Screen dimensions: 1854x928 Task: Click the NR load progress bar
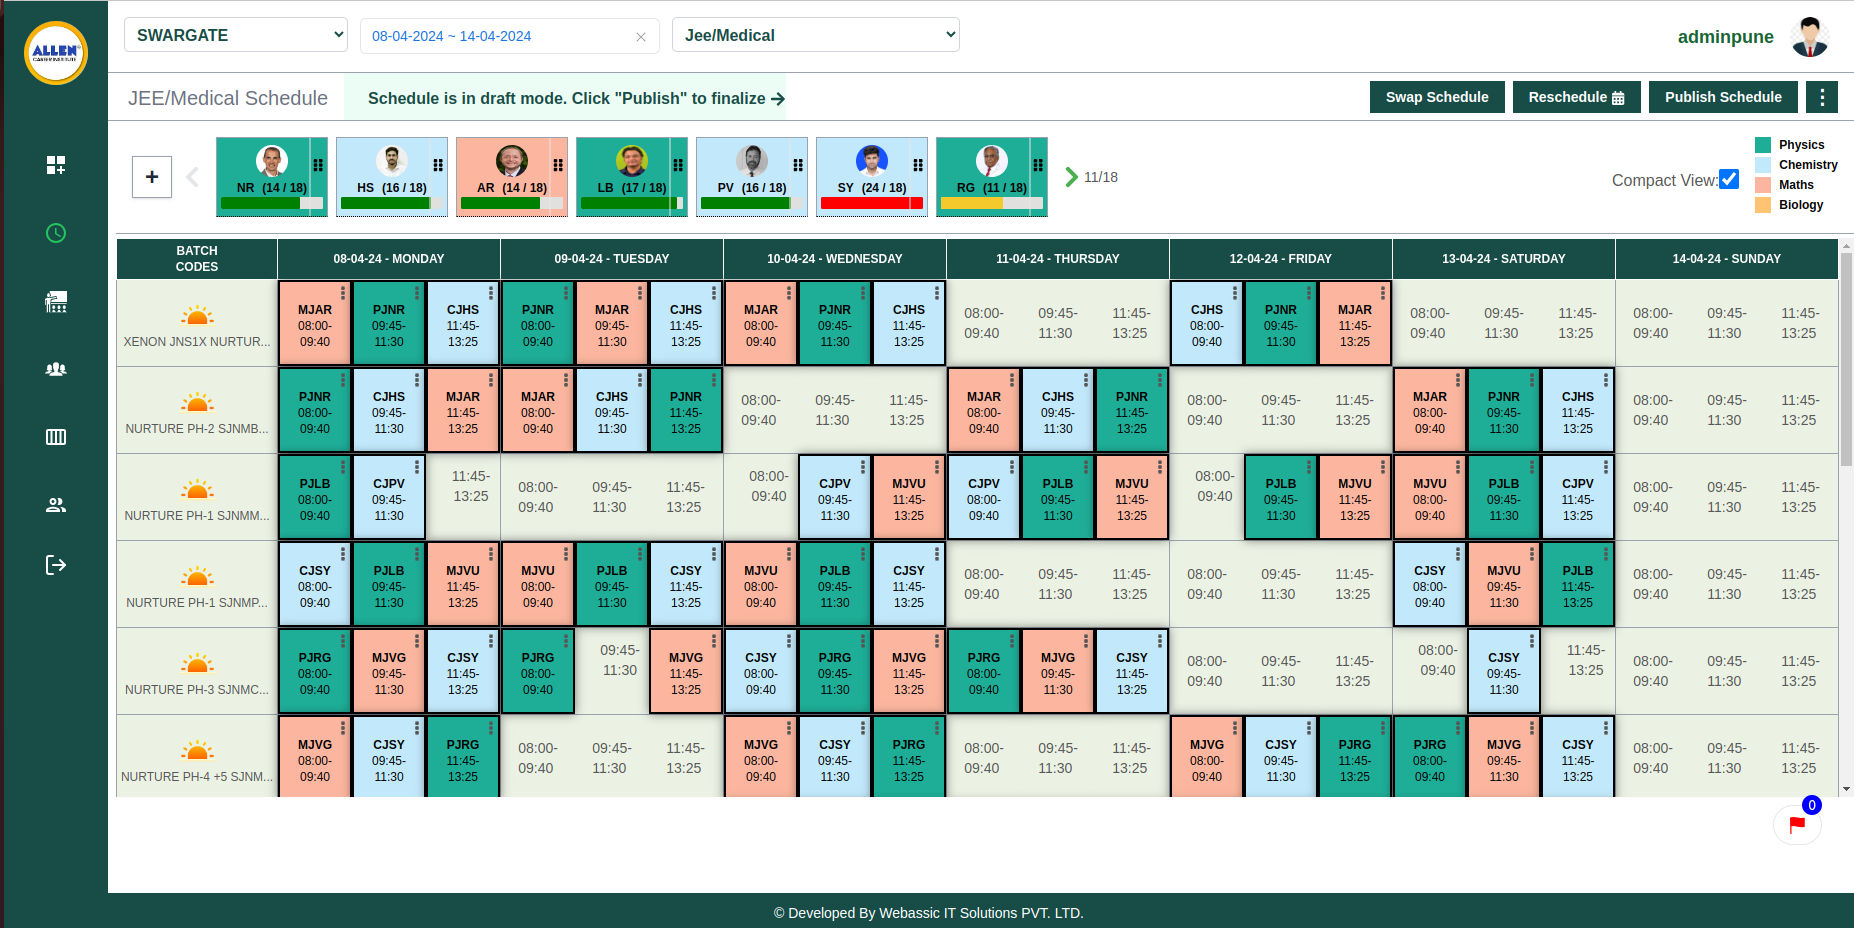[272, 203]
